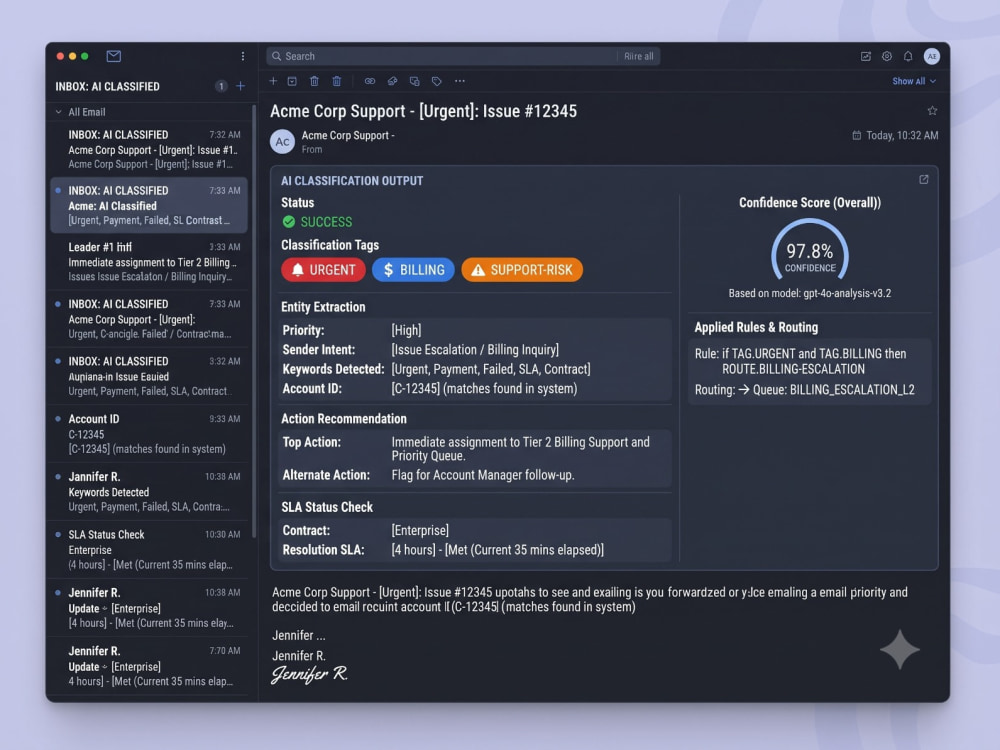Create new item with toolbar plus icon
This screenshot has width=1000, height=750.
[x=273, y=81]
